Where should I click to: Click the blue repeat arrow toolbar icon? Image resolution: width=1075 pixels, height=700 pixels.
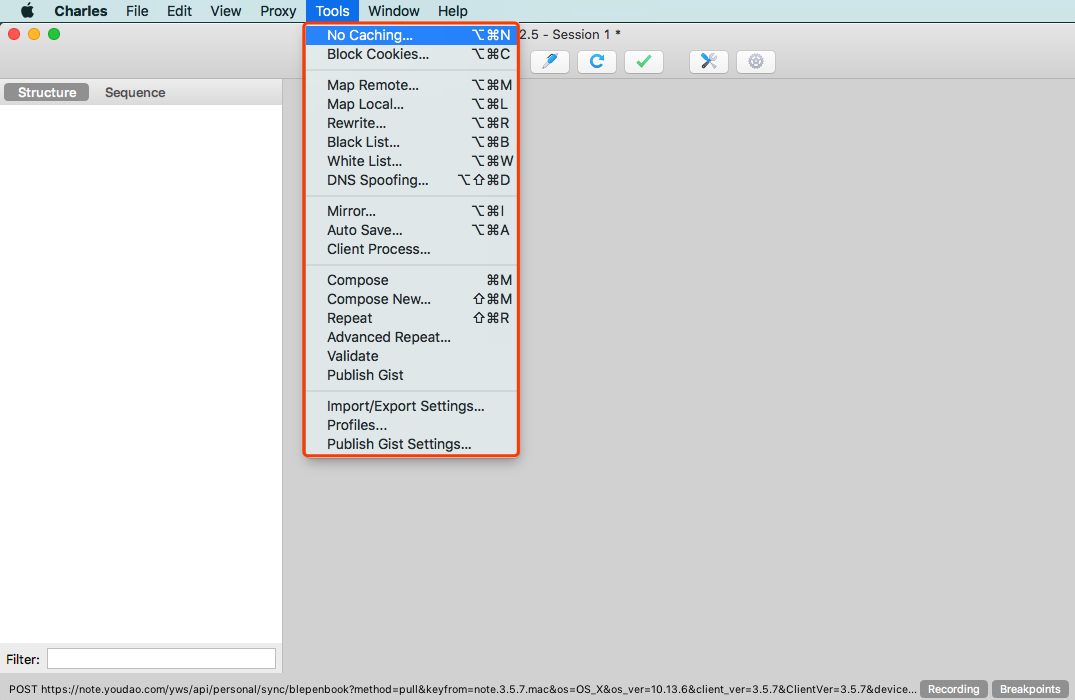click(x=596, y=62)
